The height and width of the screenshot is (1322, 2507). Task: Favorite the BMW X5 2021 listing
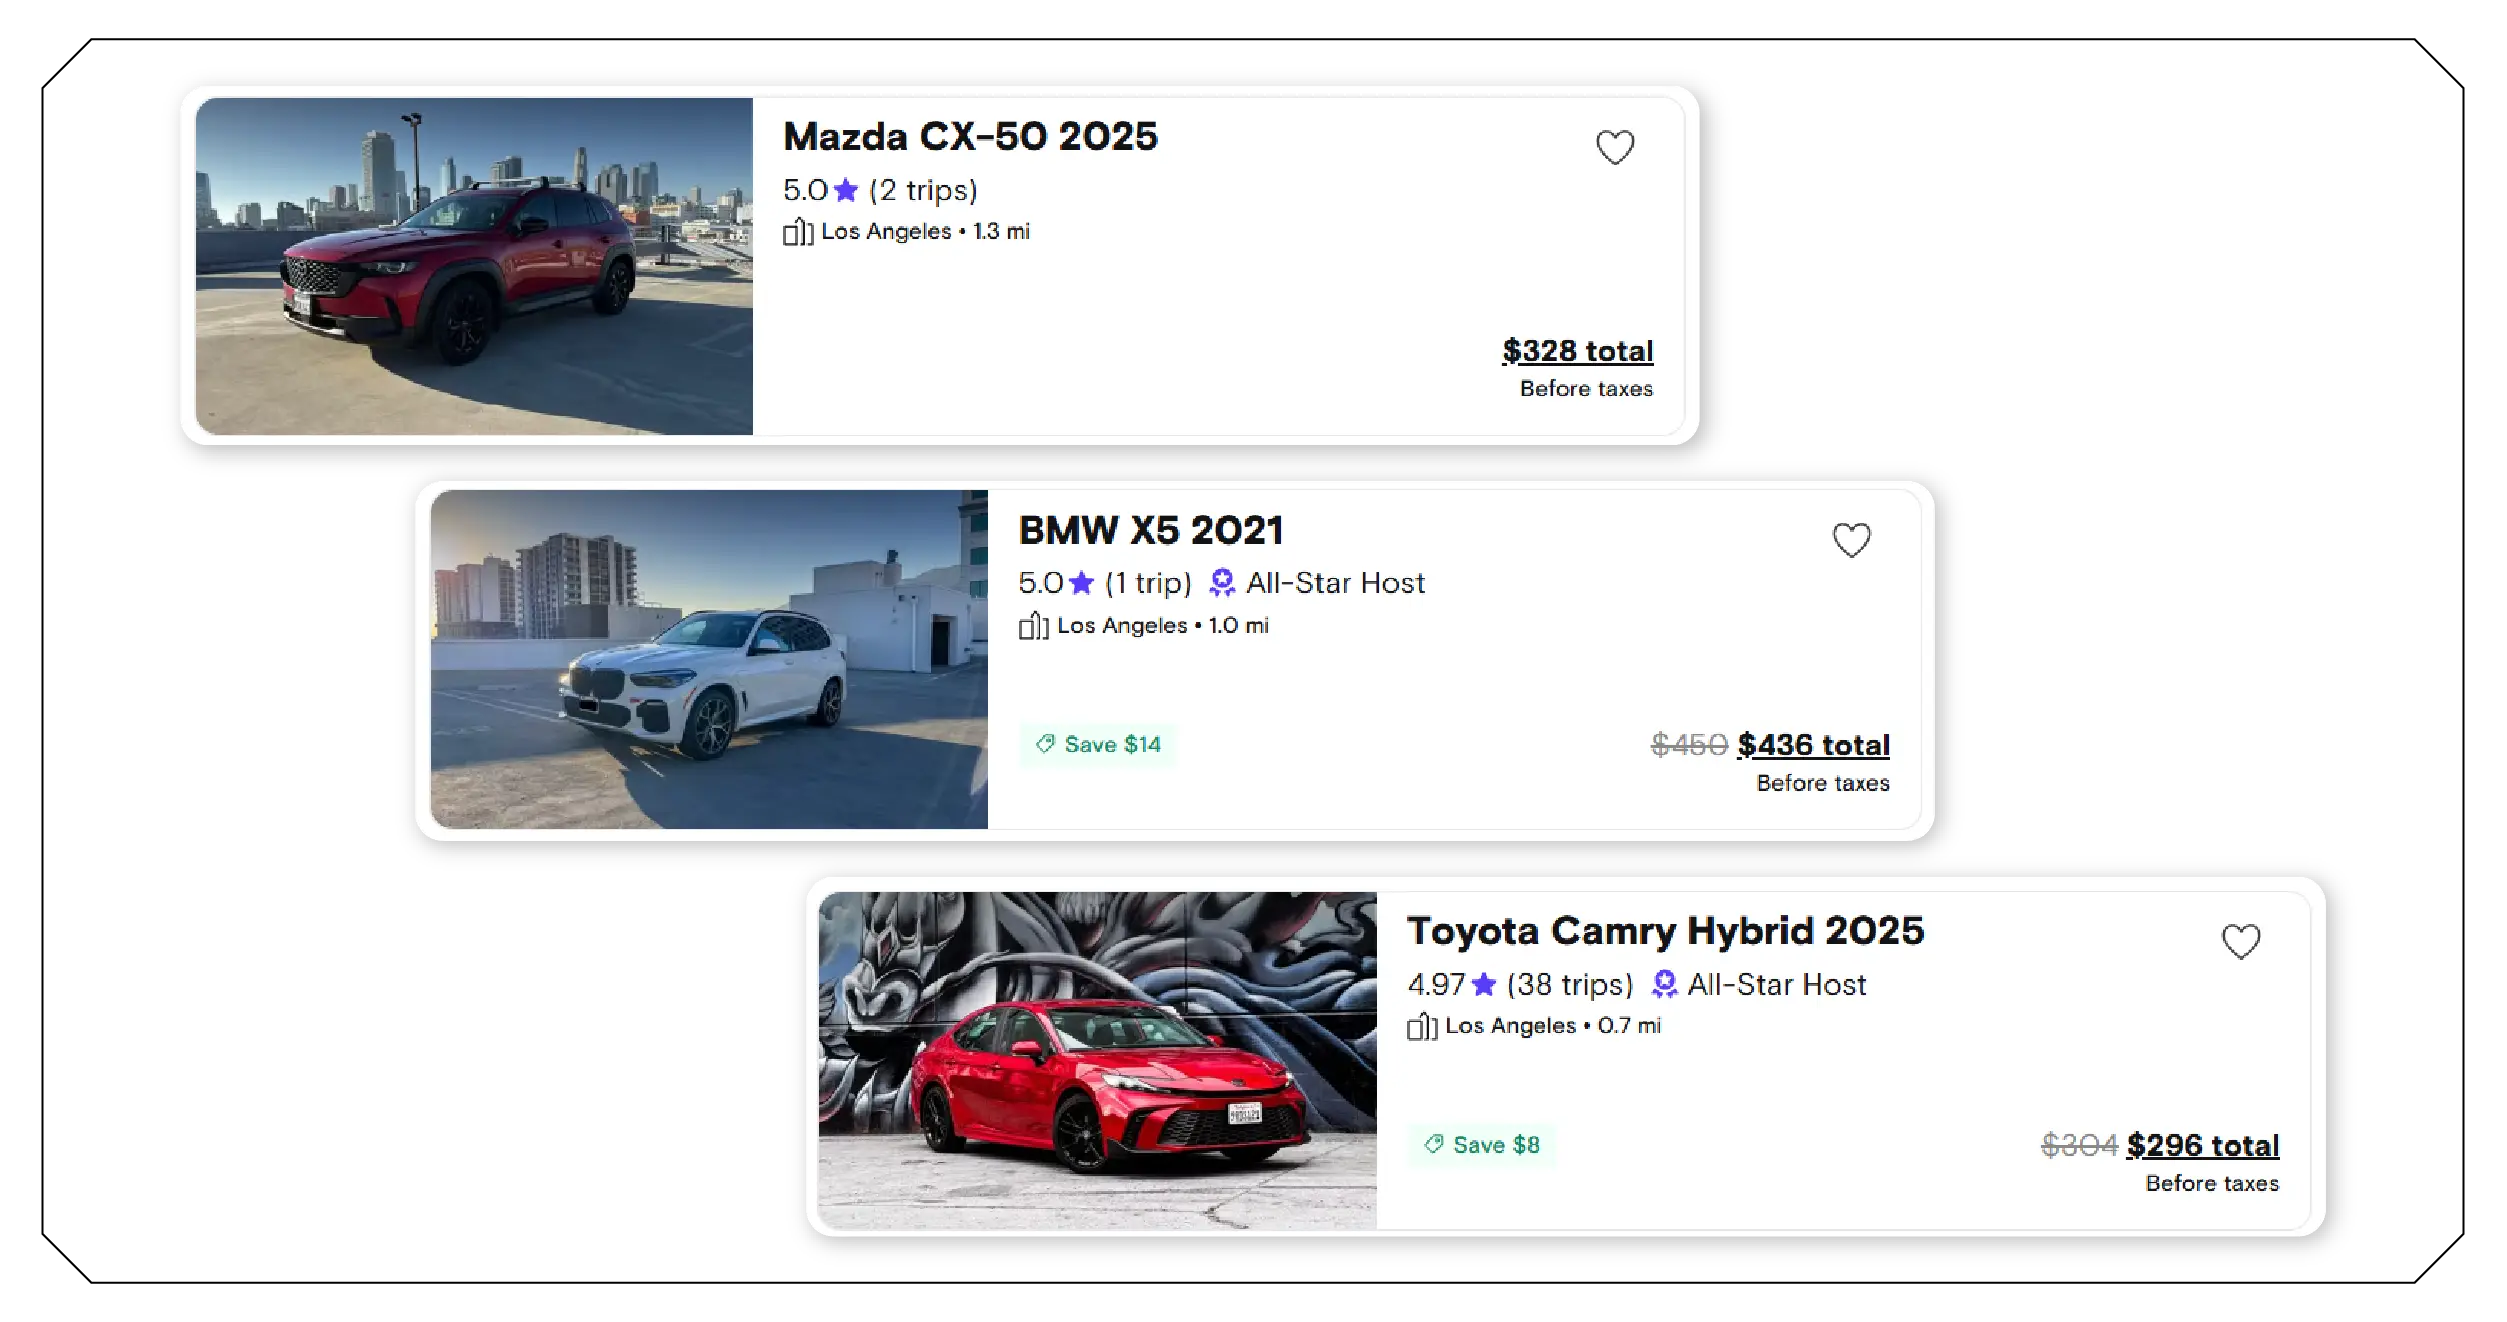[1852, 539]
